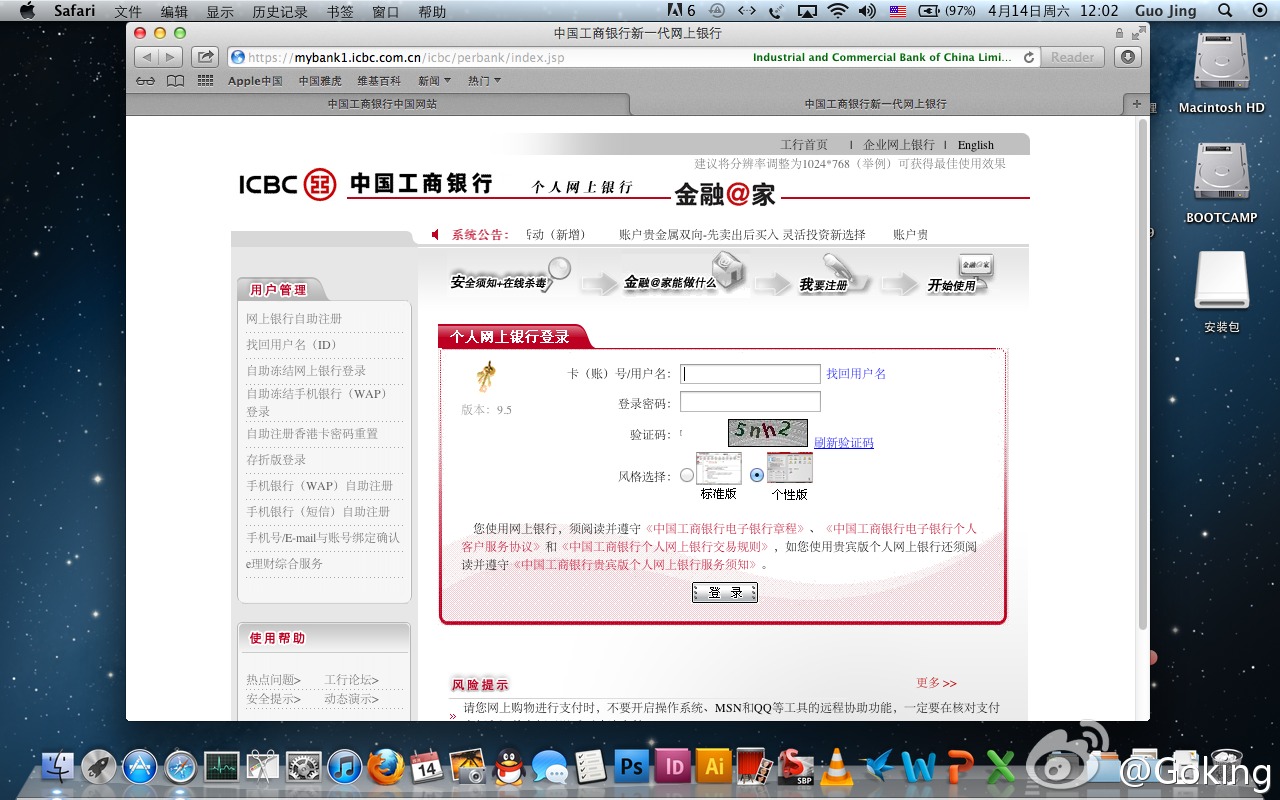1280x800 pixels.
Task: Launch iTunes from the Dock
Action: [x=344, y=767]
